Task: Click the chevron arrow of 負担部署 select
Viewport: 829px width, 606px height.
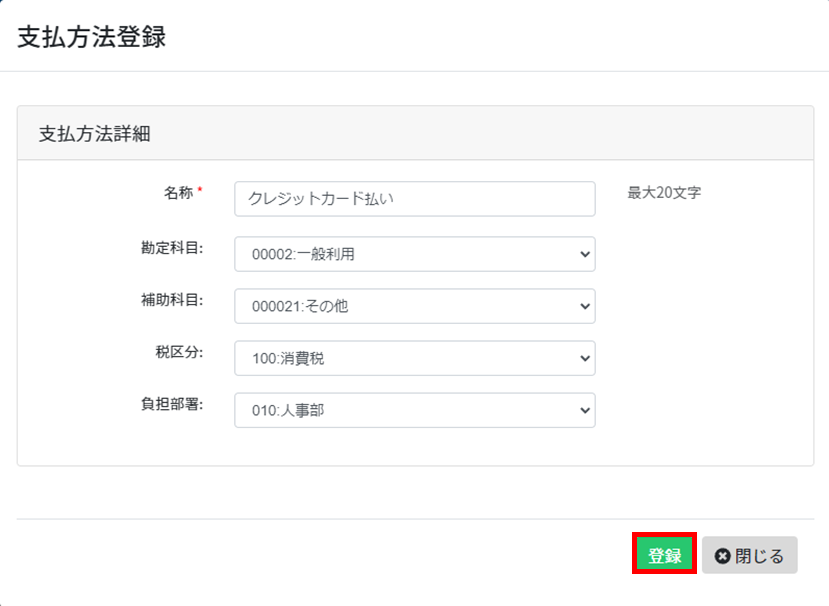Action: pyautogui.click(x=585, y=410)
